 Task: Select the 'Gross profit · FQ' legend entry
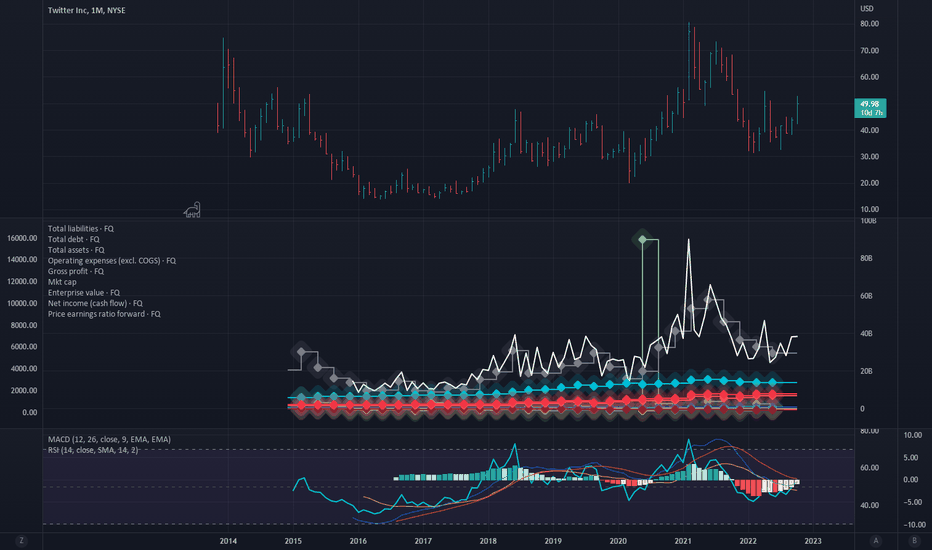[x=75, y=271]
